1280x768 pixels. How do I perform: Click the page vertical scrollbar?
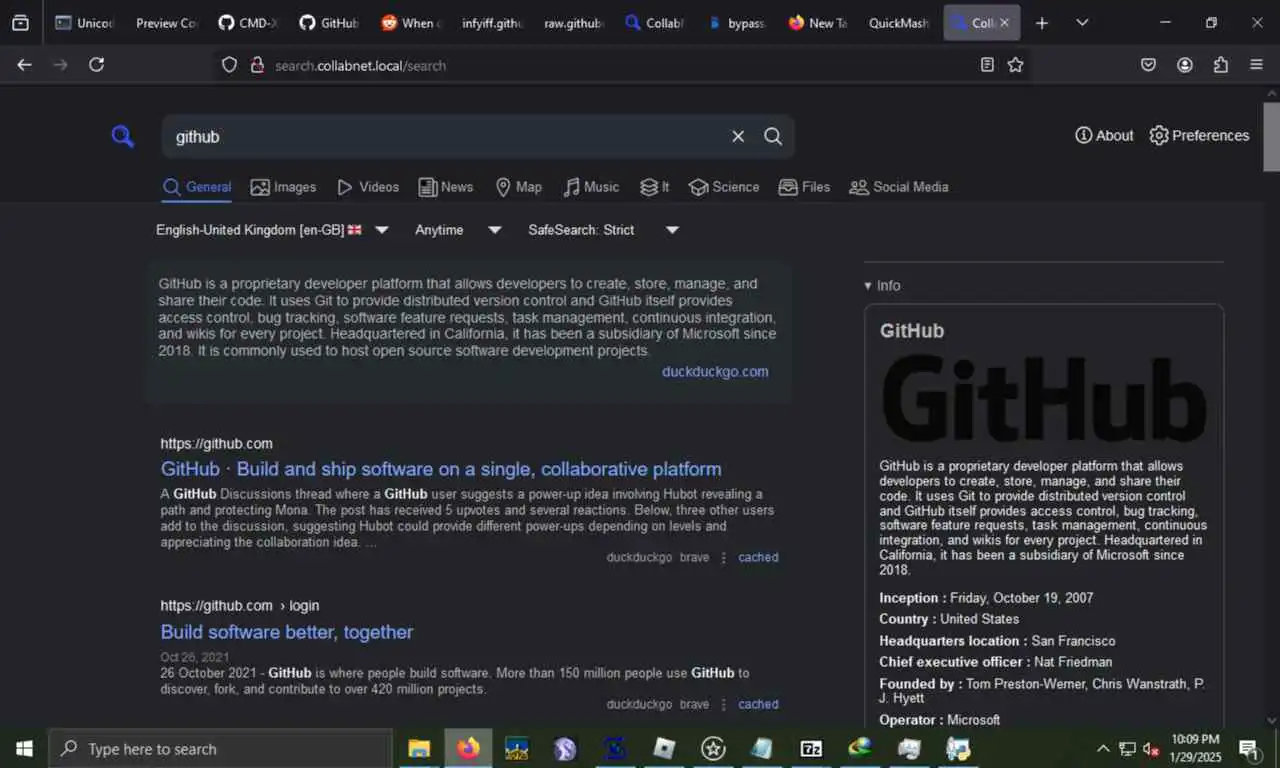click(1271, 135)
